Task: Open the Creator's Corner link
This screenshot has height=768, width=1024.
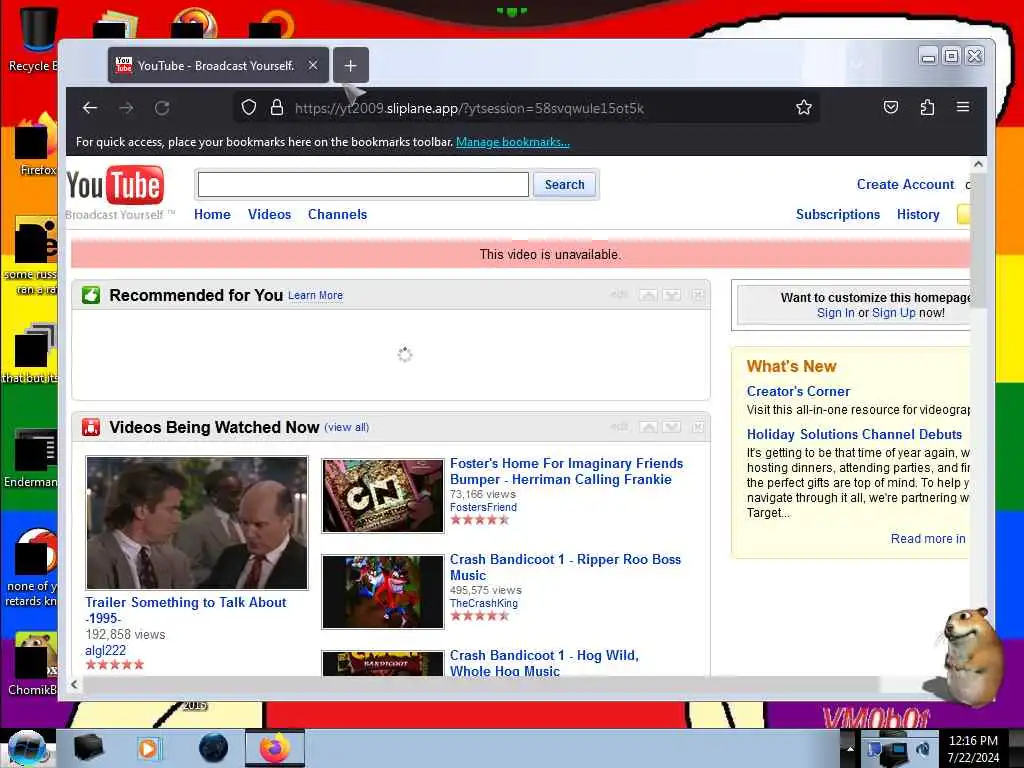Action: tap(798, 391)
